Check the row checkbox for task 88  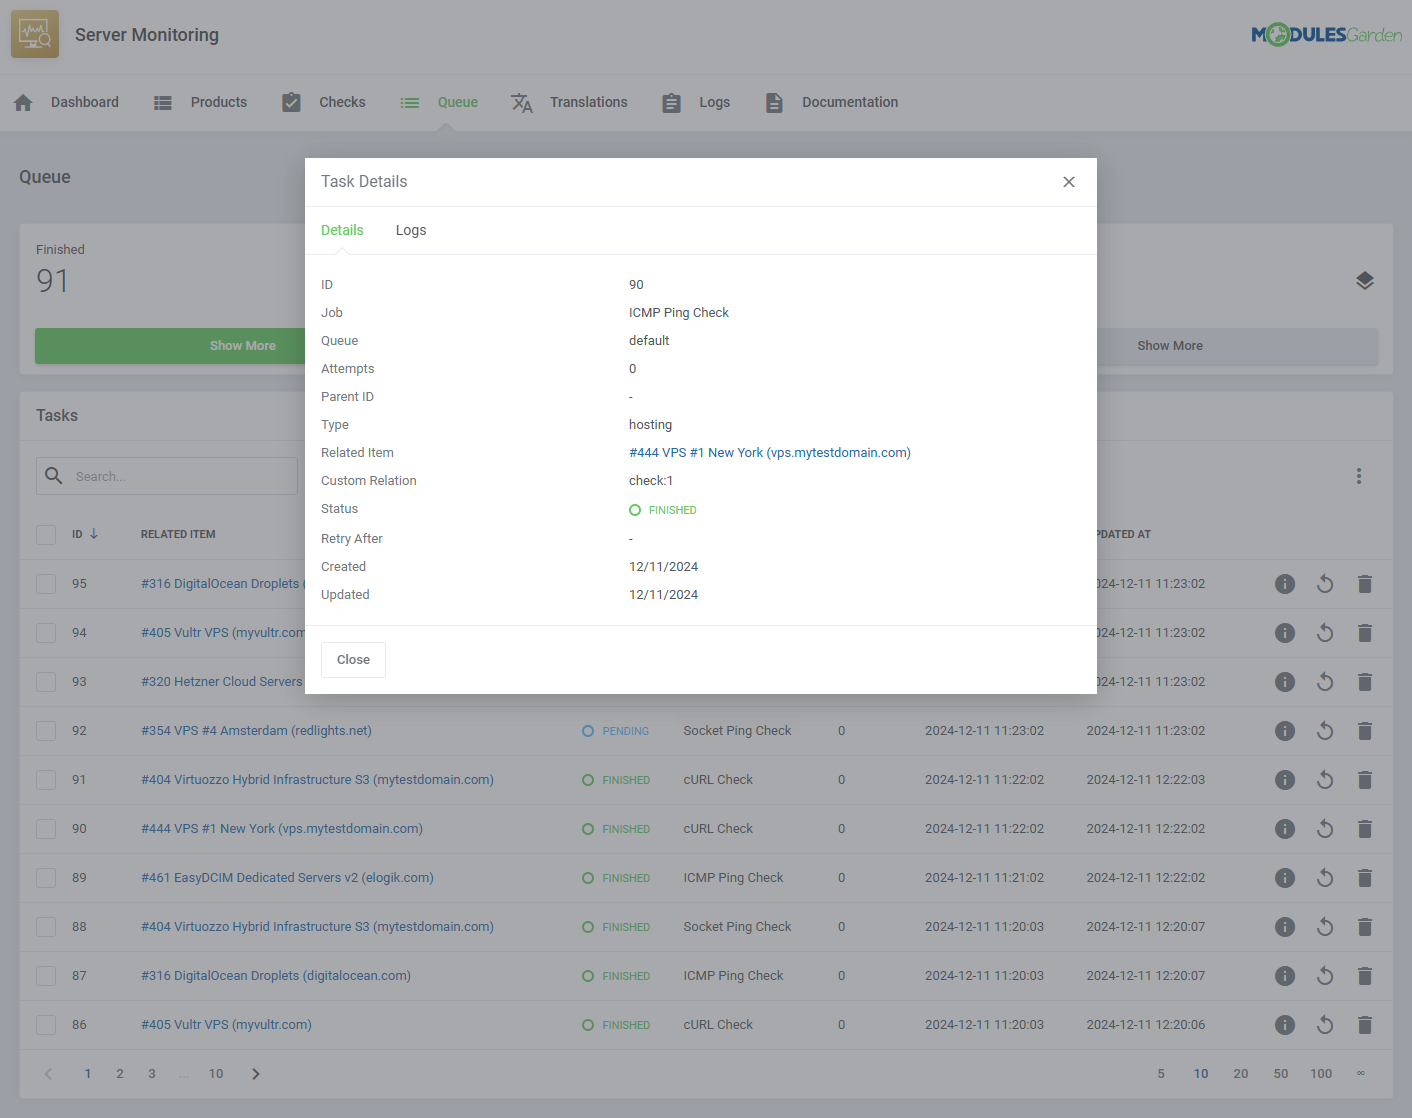(x=45, y=926)
